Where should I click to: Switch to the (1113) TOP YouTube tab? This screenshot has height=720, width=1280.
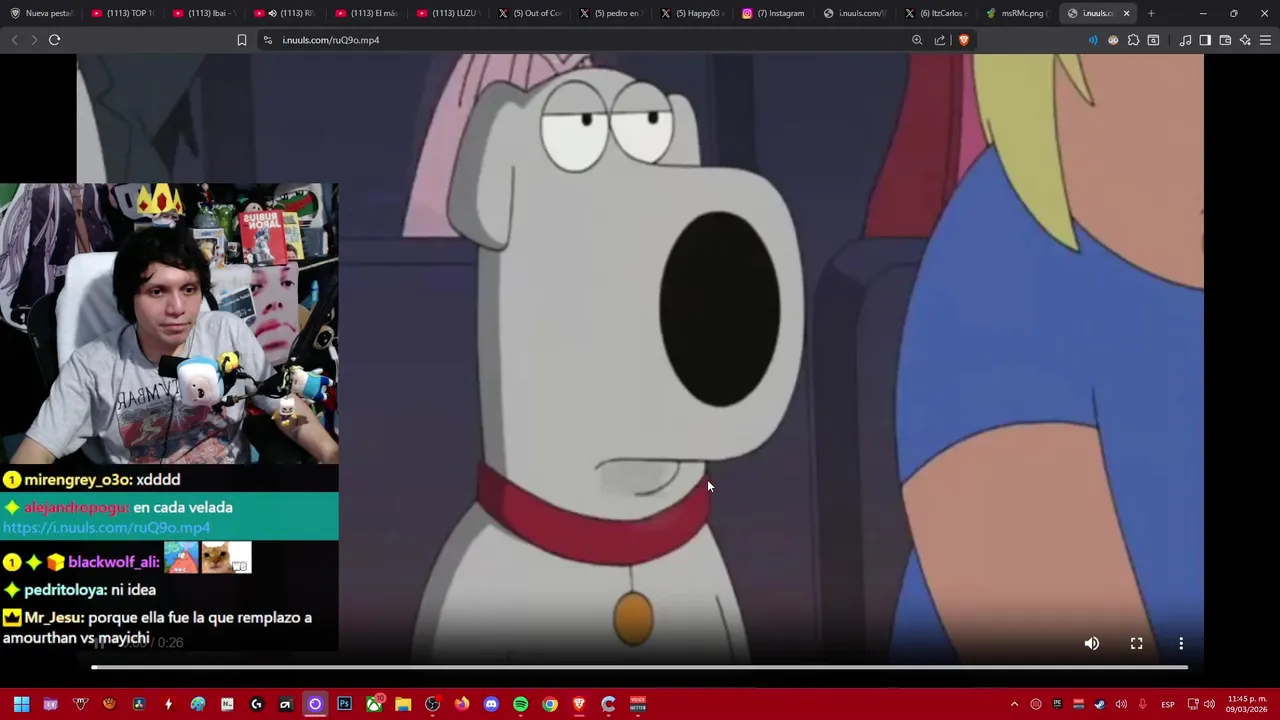[x=122, y=13]
